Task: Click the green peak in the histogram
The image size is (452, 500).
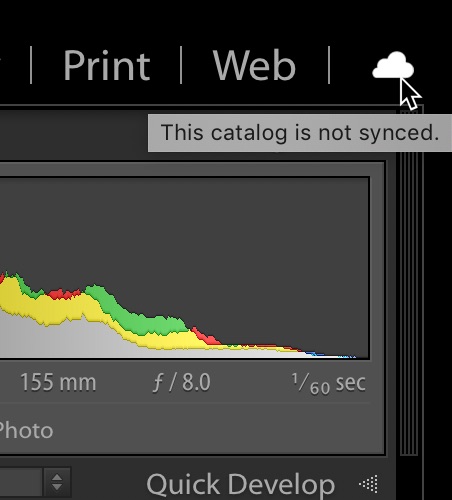Action: click(97, 293)
